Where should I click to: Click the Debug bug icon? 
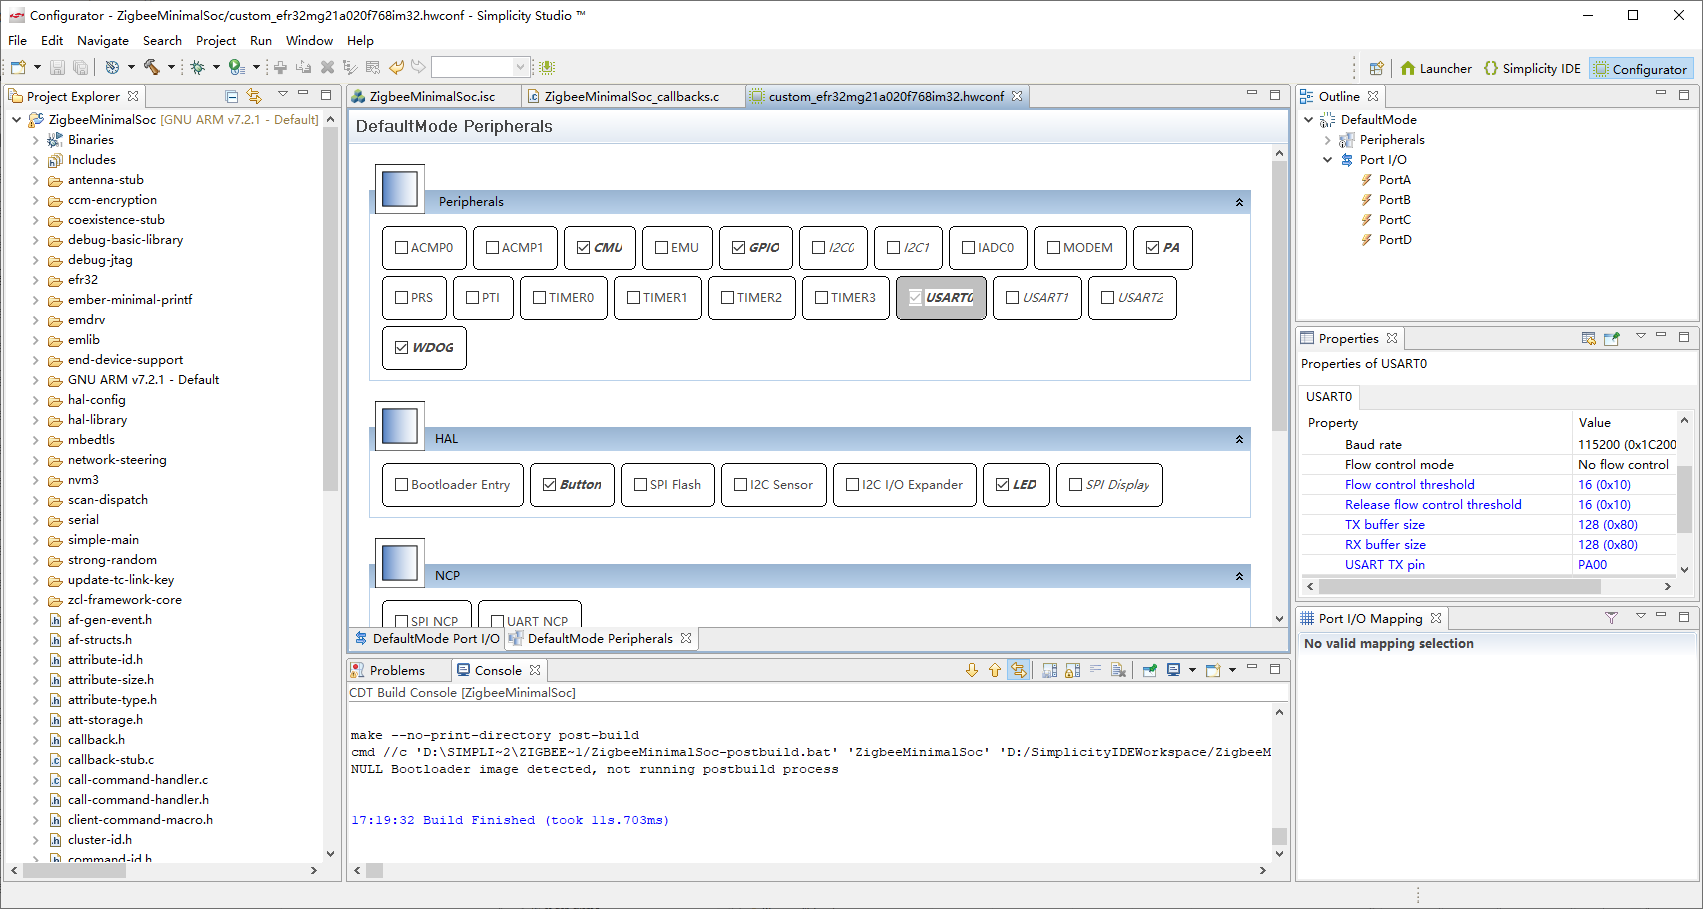point(197,67)
